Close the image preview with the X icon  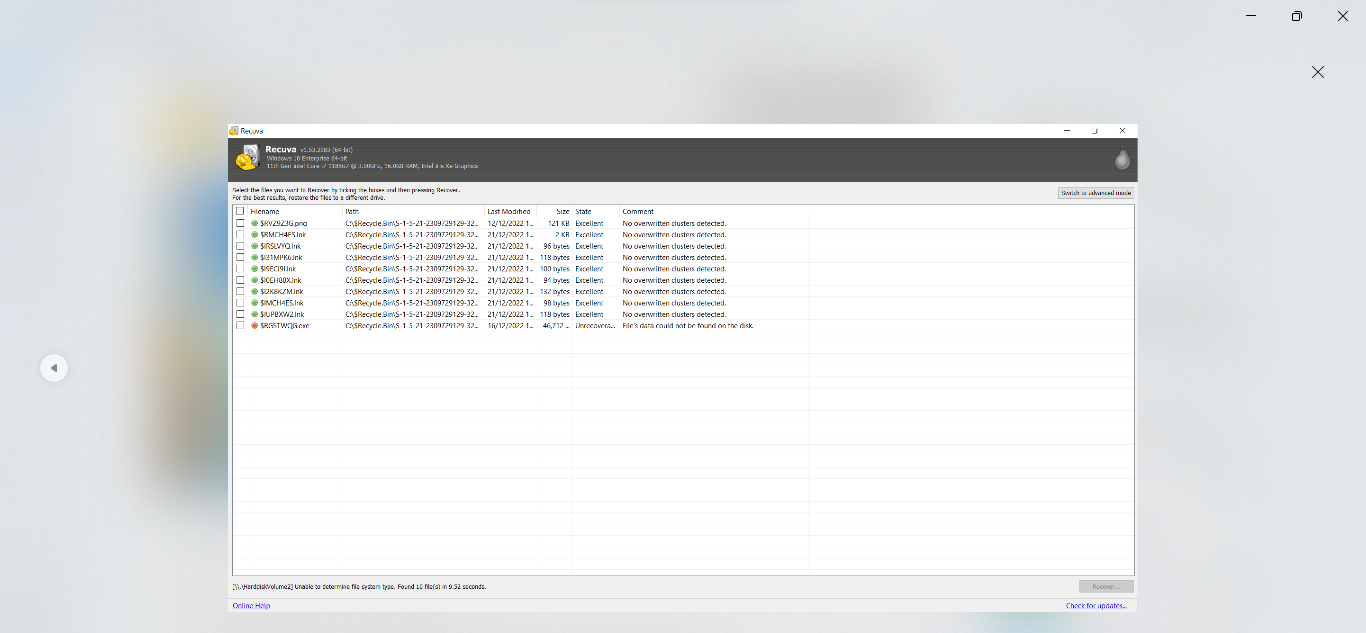(x=1318, y=72)
